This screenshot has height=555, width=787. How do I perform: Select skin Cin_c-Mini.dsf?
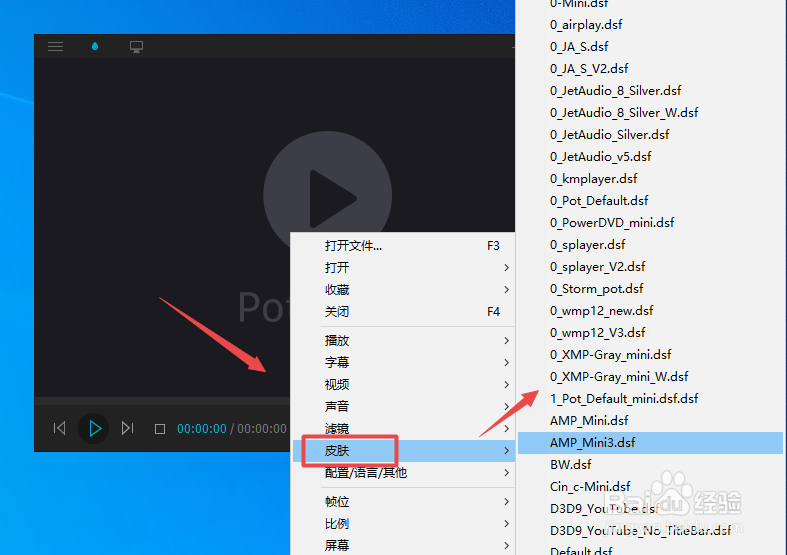[650, 487]
